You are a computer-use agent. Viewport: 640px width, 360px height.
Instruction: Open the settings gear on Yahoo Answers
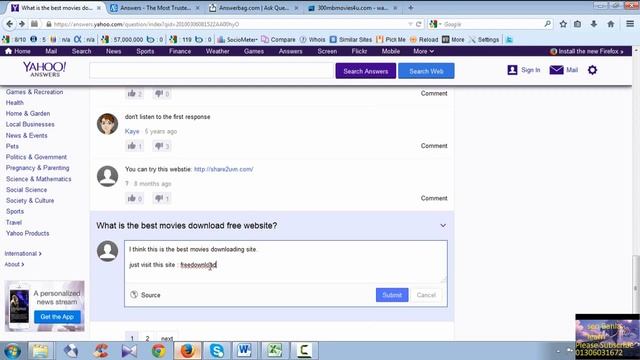click(x=592, y=70)
